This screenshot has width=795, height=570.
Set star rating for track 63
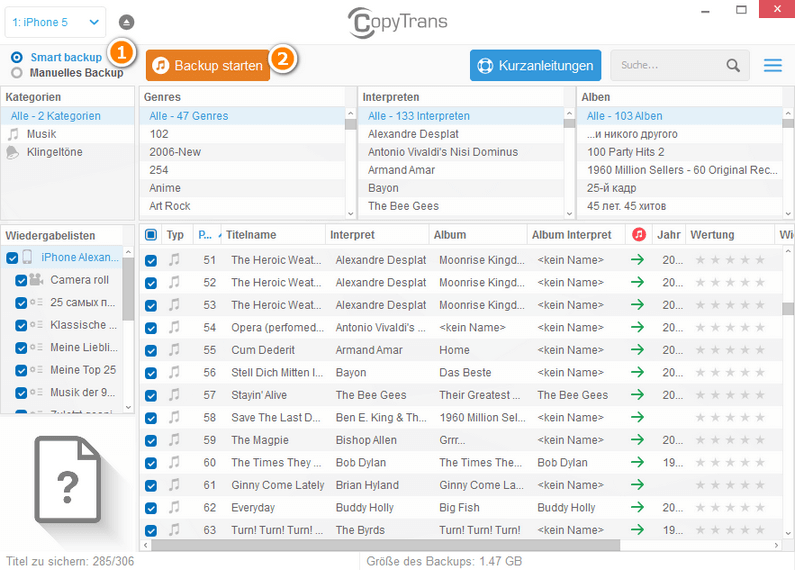click(730, 530)
